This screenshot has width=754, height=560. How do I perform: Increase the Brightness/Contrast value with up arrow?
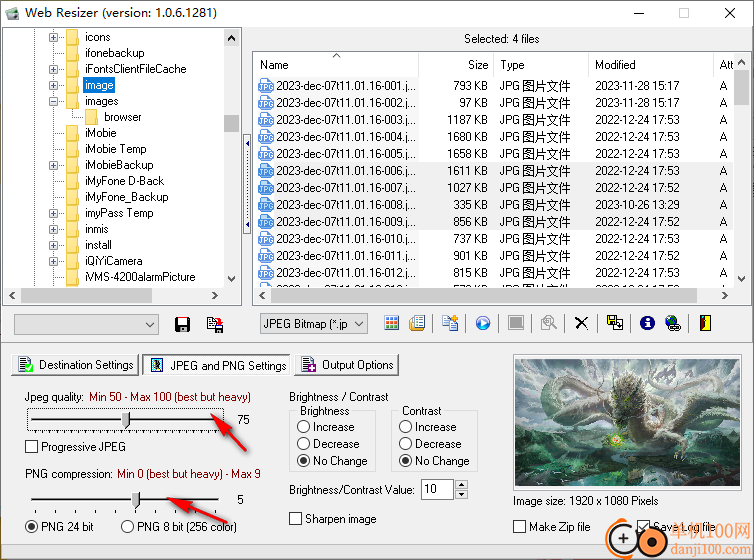[462, 485]
